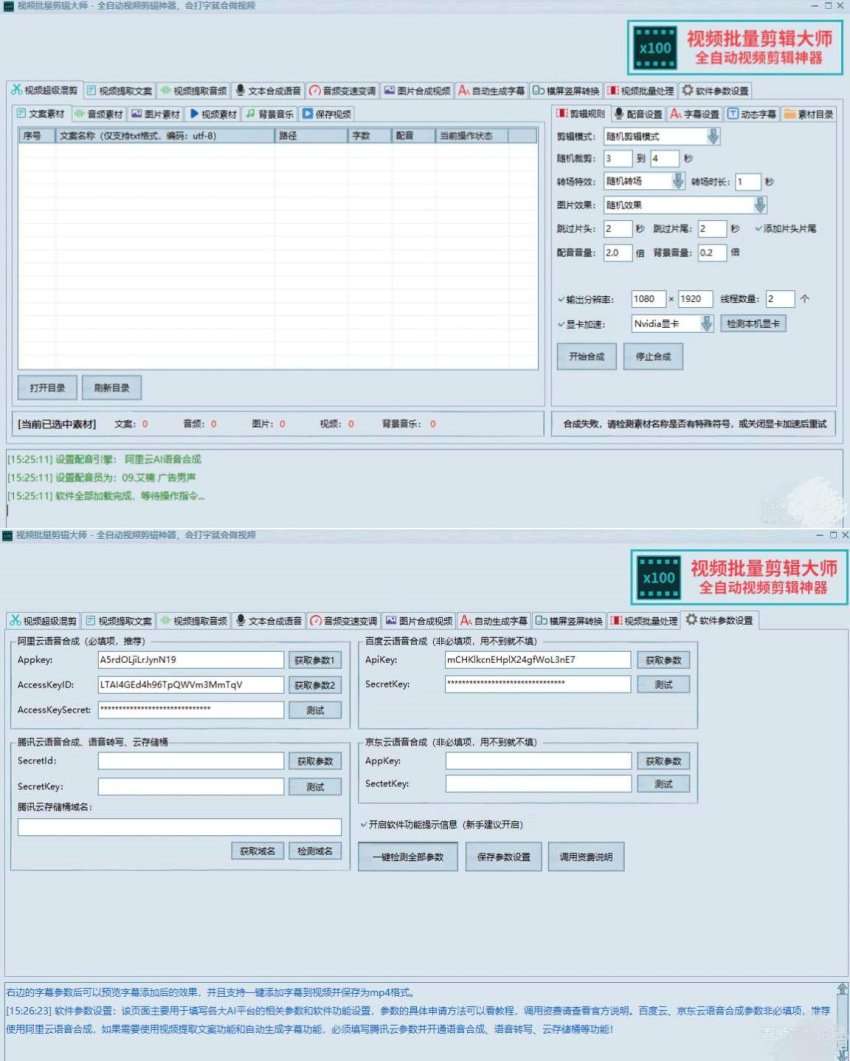Click the 一键检测全部参数 button
Image resolution: width=850 pixels, height=1061 pixels.
(x=407, y=857)
